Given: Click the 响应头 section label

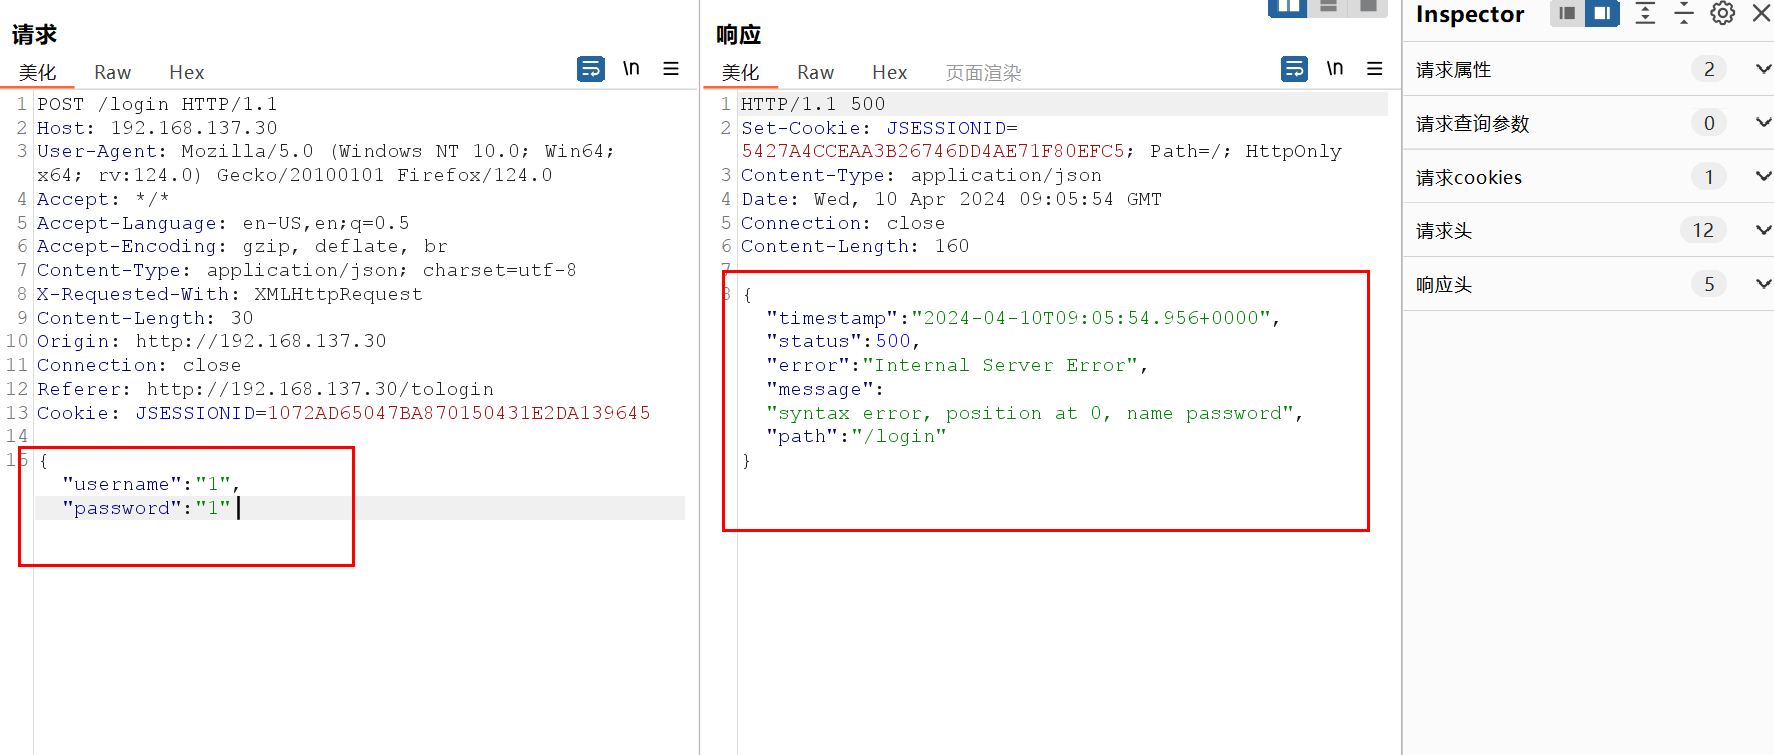Looking at the screenshot, I should point(1444,285).
